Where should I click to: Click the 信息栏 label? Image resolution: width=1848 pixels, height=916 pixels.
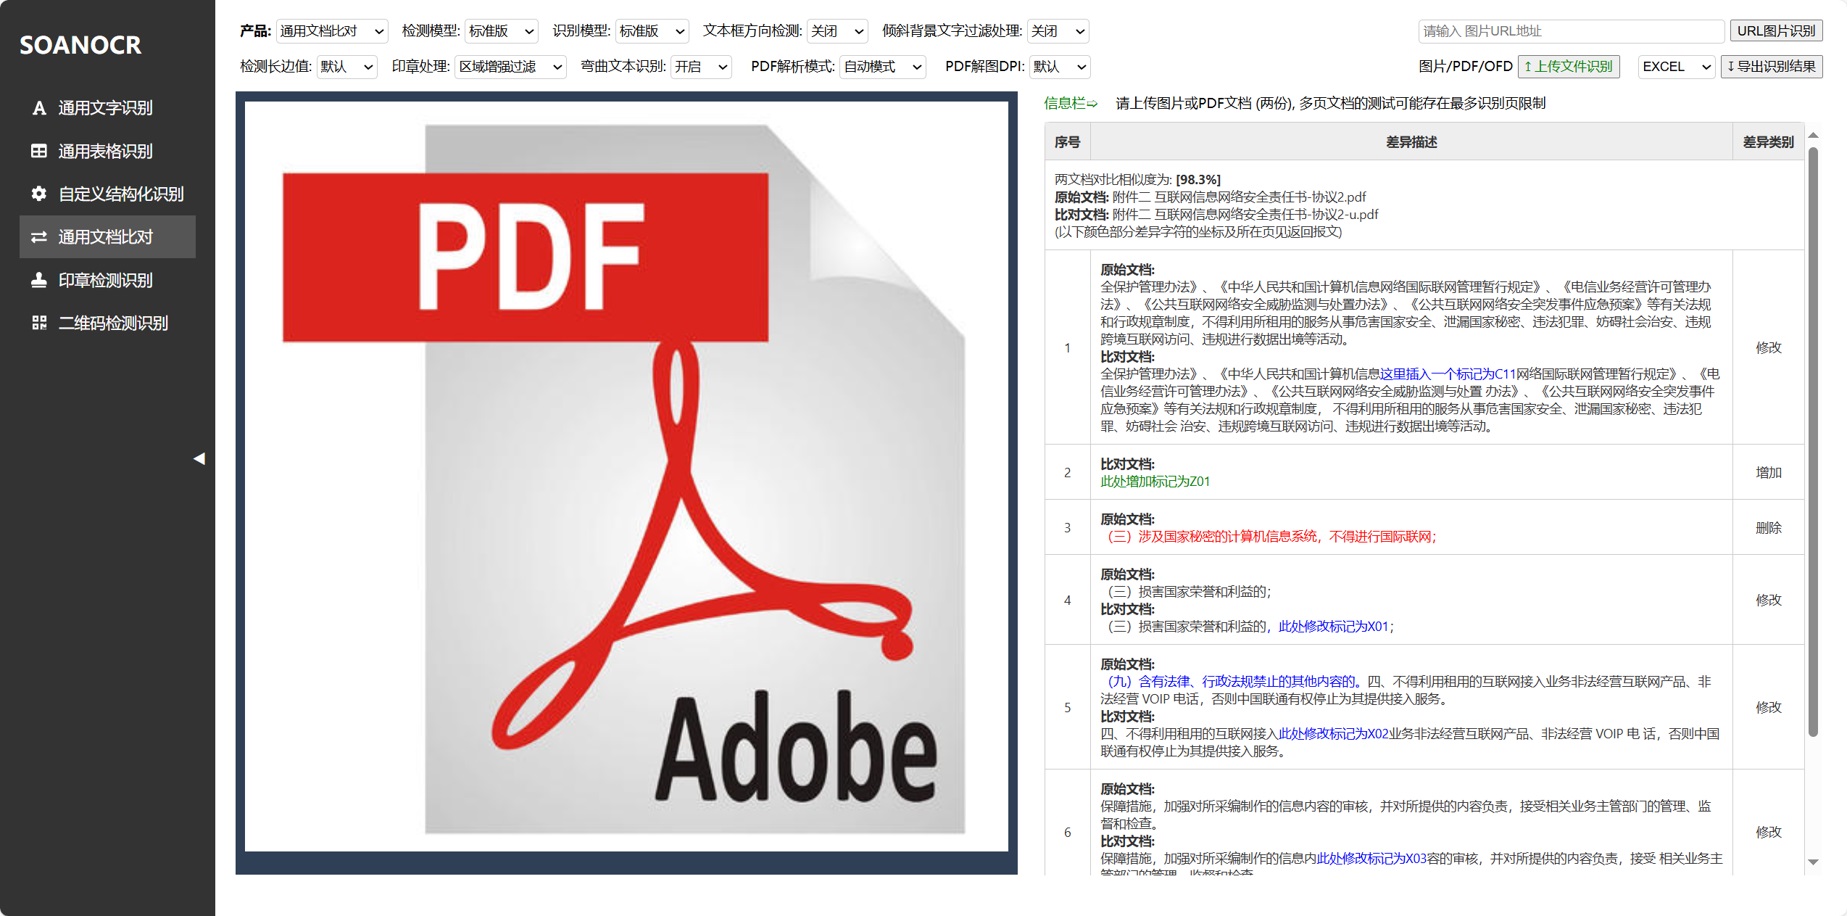coord(1070,103)
